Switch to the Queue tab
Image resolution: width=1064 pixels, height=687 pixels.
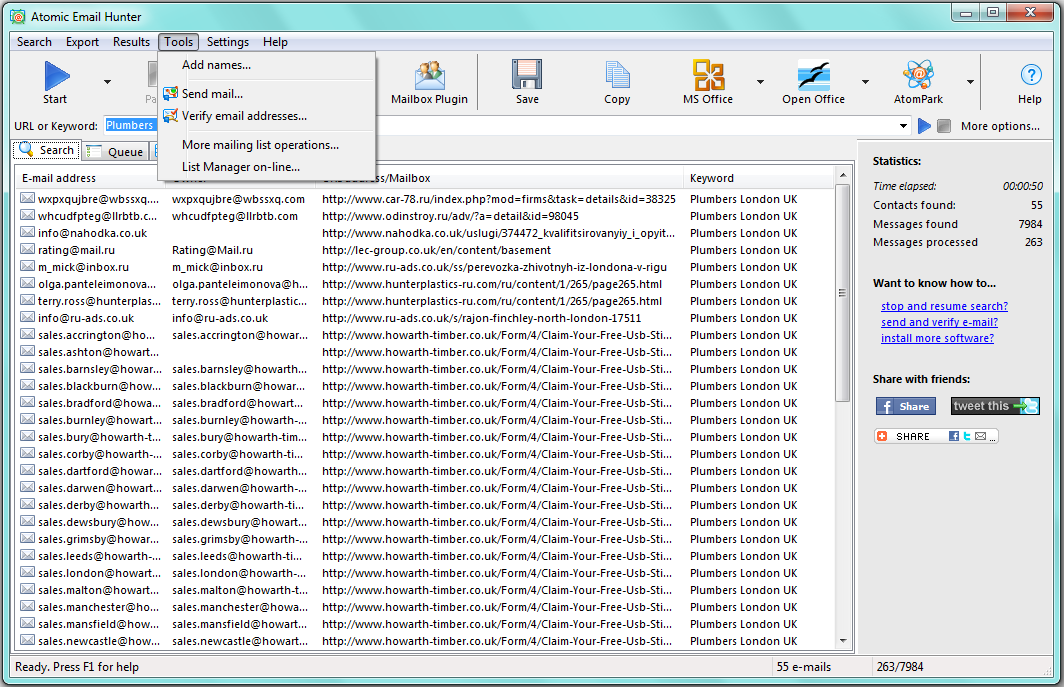tap(116, 152)
